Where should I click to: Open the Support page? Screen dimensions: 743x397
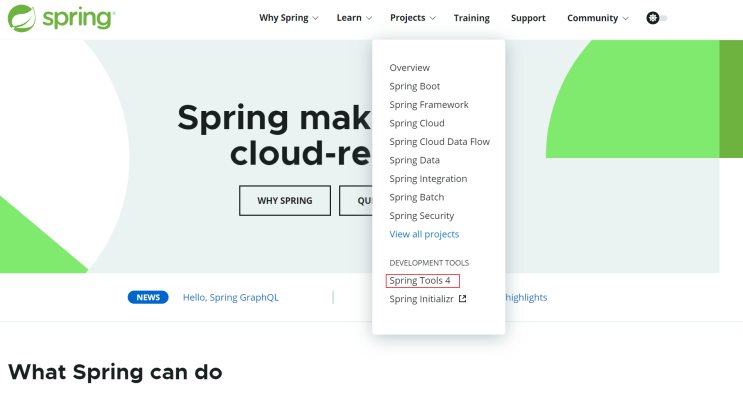pyautogui.click(x=528, y=18)
